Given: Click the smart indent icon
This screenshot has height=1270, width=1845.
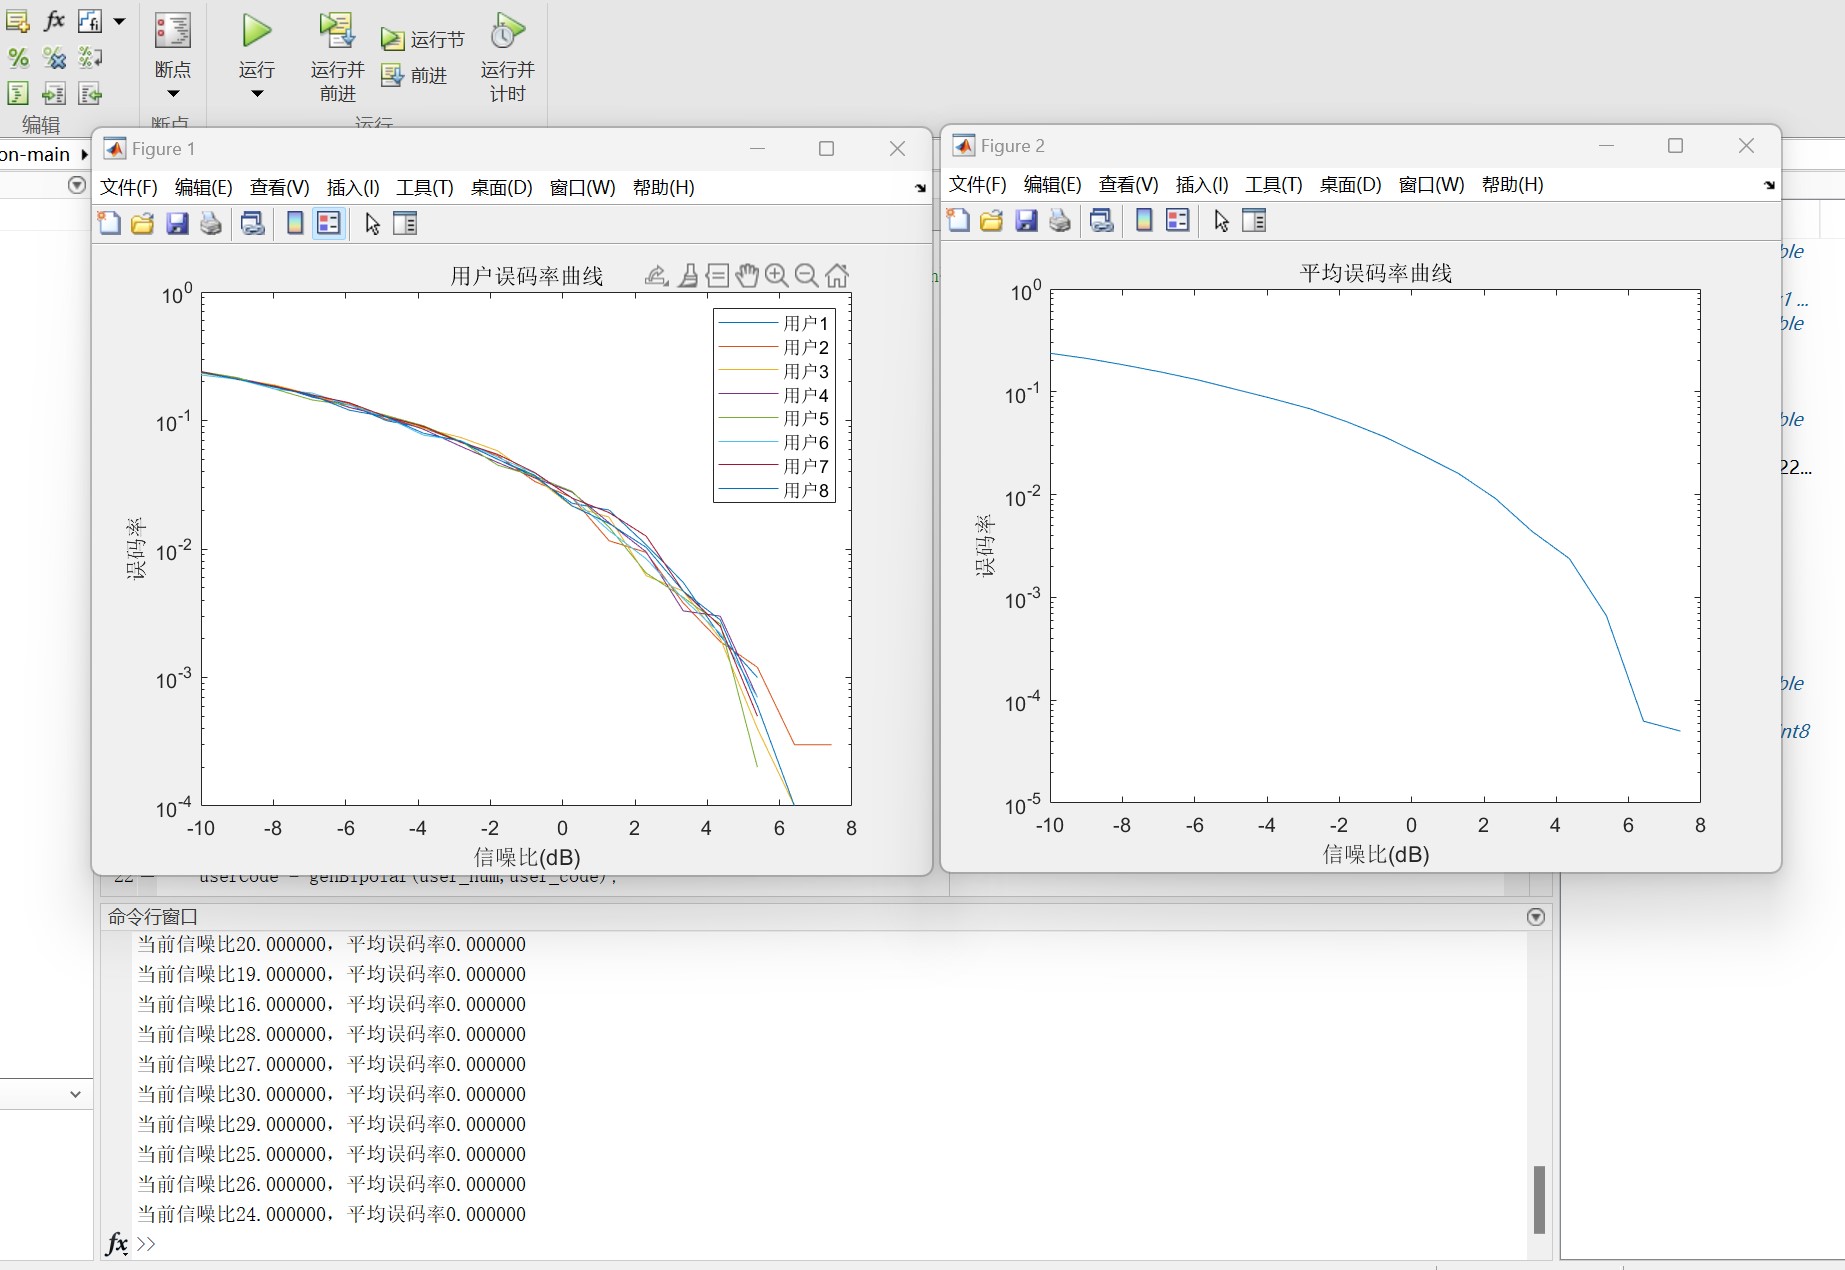Looking at the screenshot, I should coord(18,94).
